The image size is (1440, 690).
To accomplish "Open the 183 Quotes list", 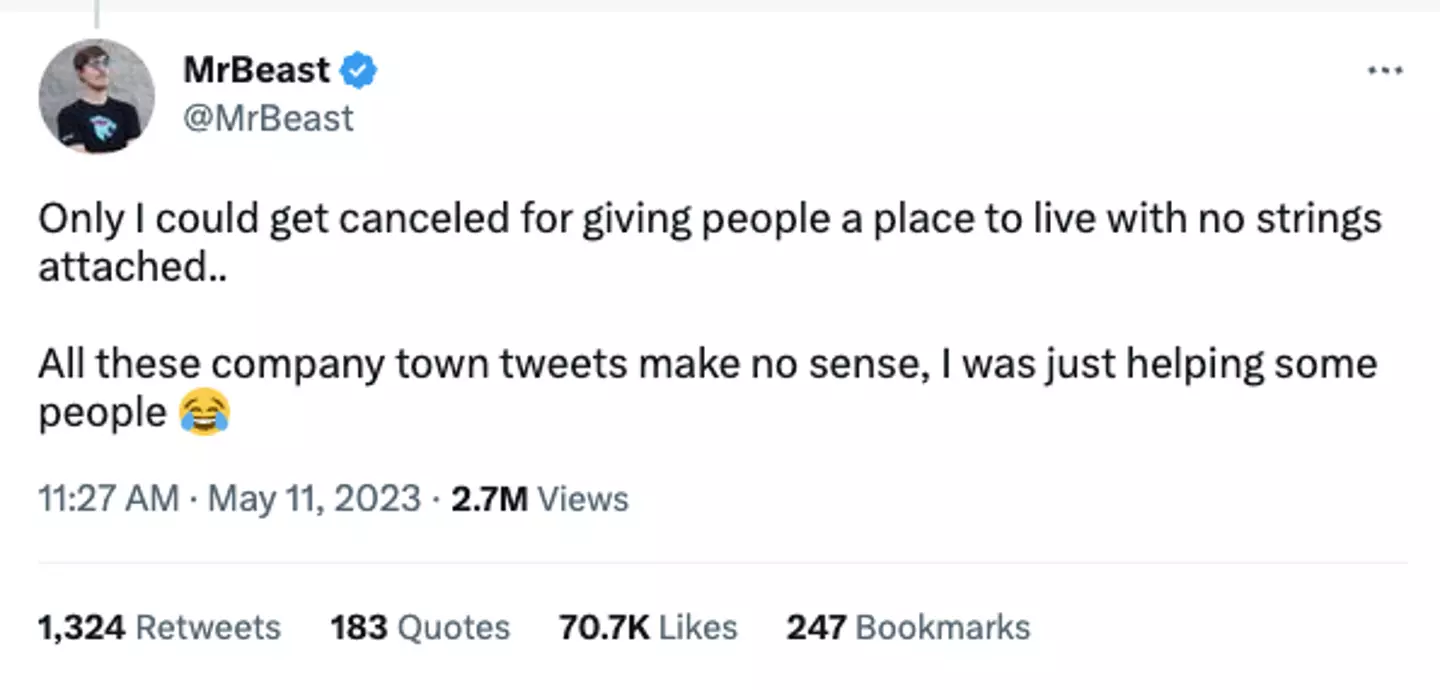I will 420,628.
